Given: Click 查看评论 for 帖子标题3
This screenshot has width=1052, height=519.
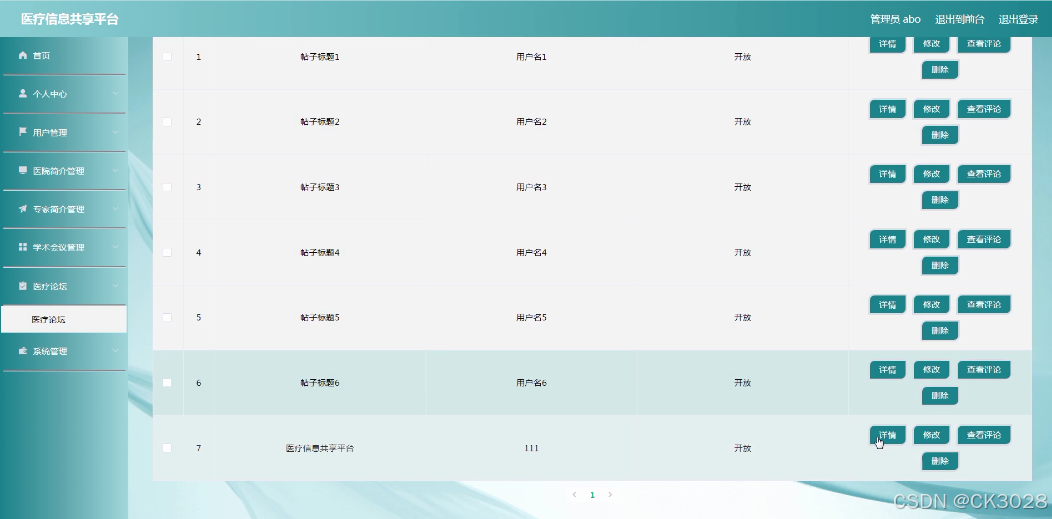Looking at the screenshot, I should [x=984, y=174].
